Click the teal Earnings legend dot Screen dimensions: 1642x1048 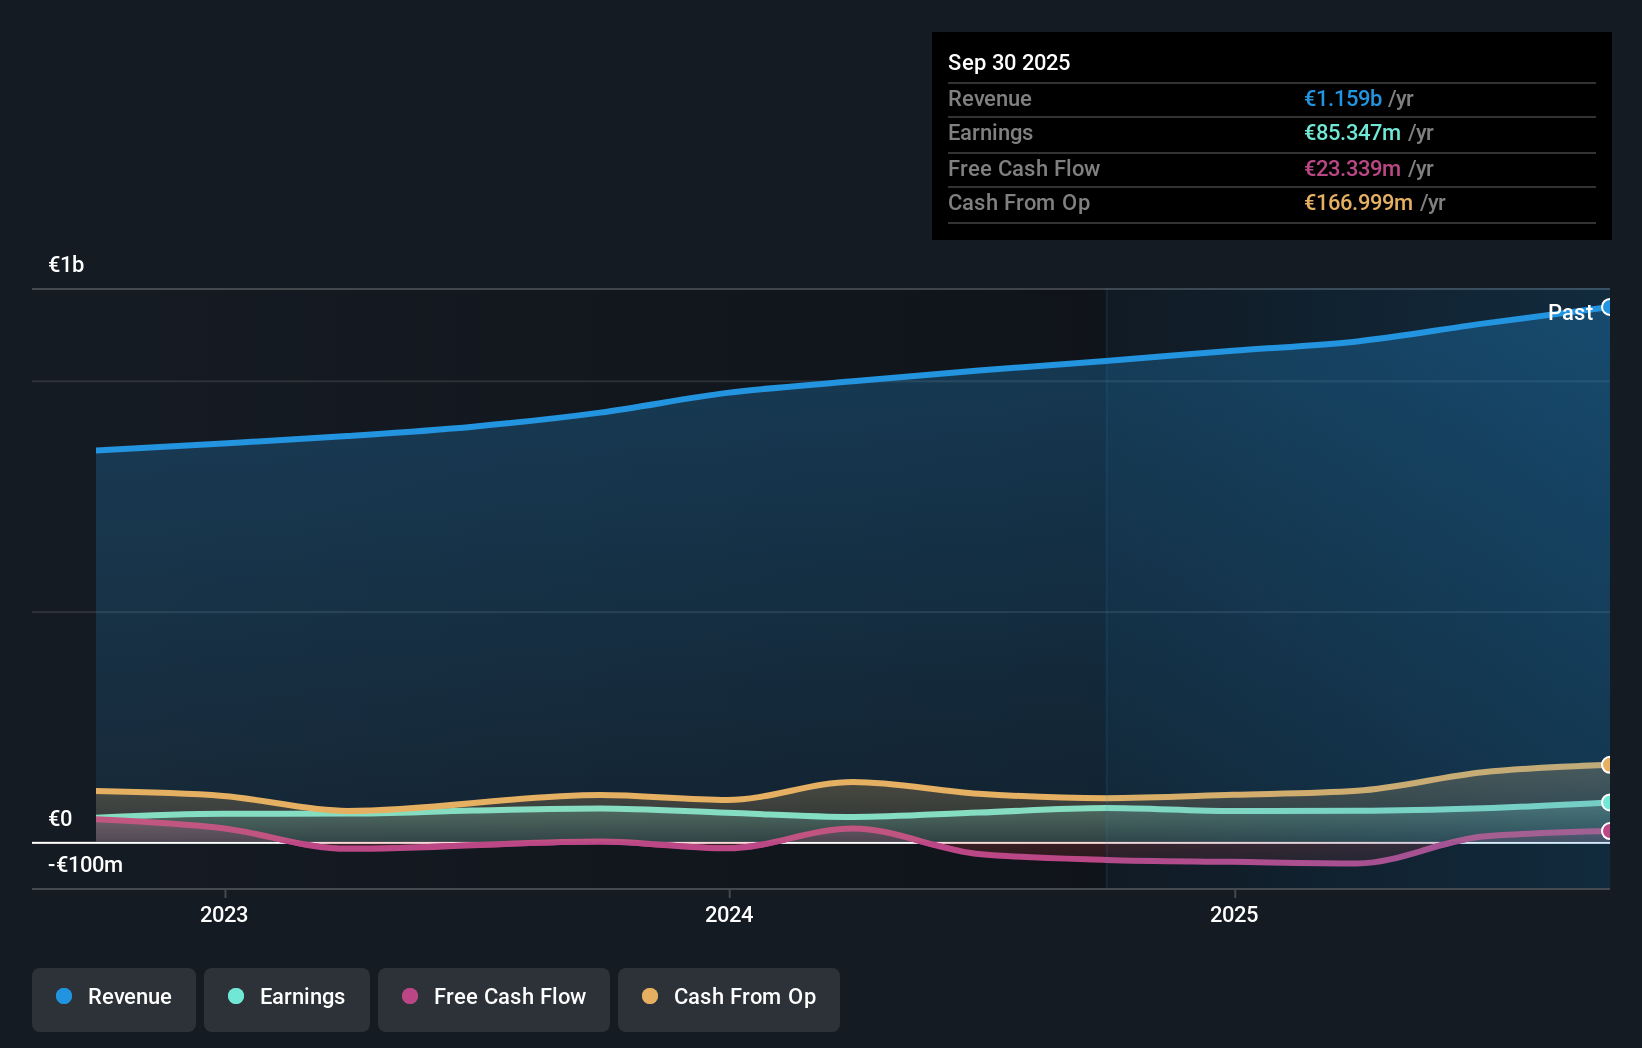(234, 996)
